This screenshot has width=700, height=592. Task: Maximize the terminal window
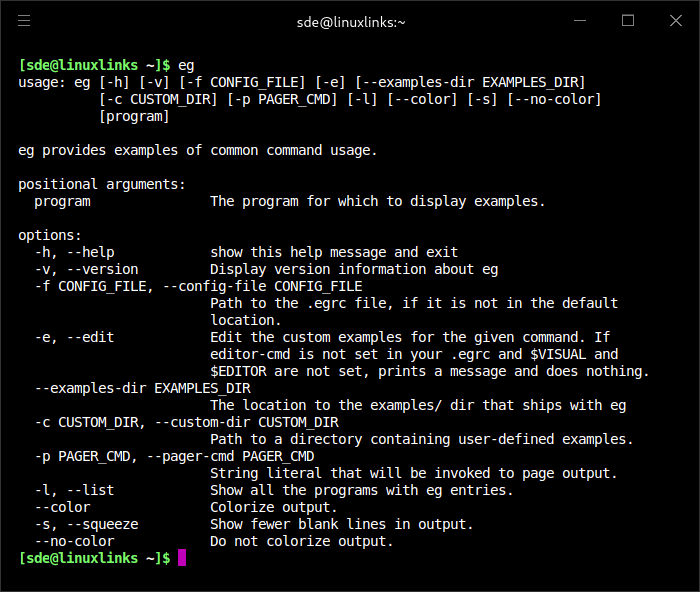(x=628, y=21)
